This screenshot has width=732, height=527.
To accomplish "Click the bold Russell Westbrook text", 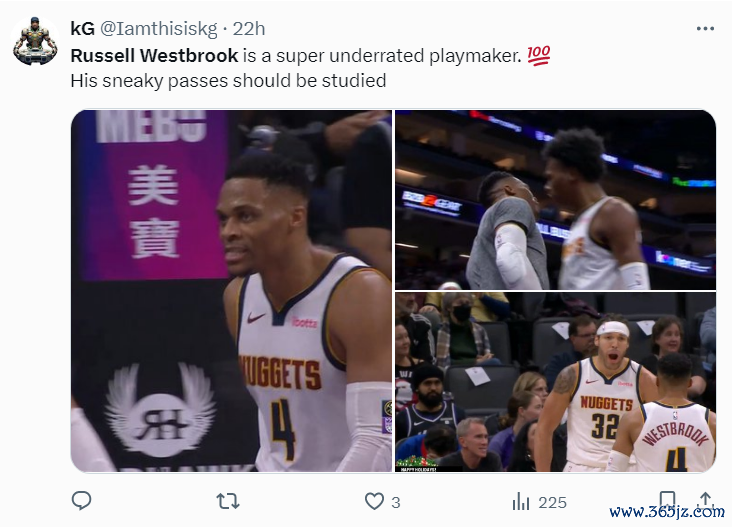I will [155, 56].
